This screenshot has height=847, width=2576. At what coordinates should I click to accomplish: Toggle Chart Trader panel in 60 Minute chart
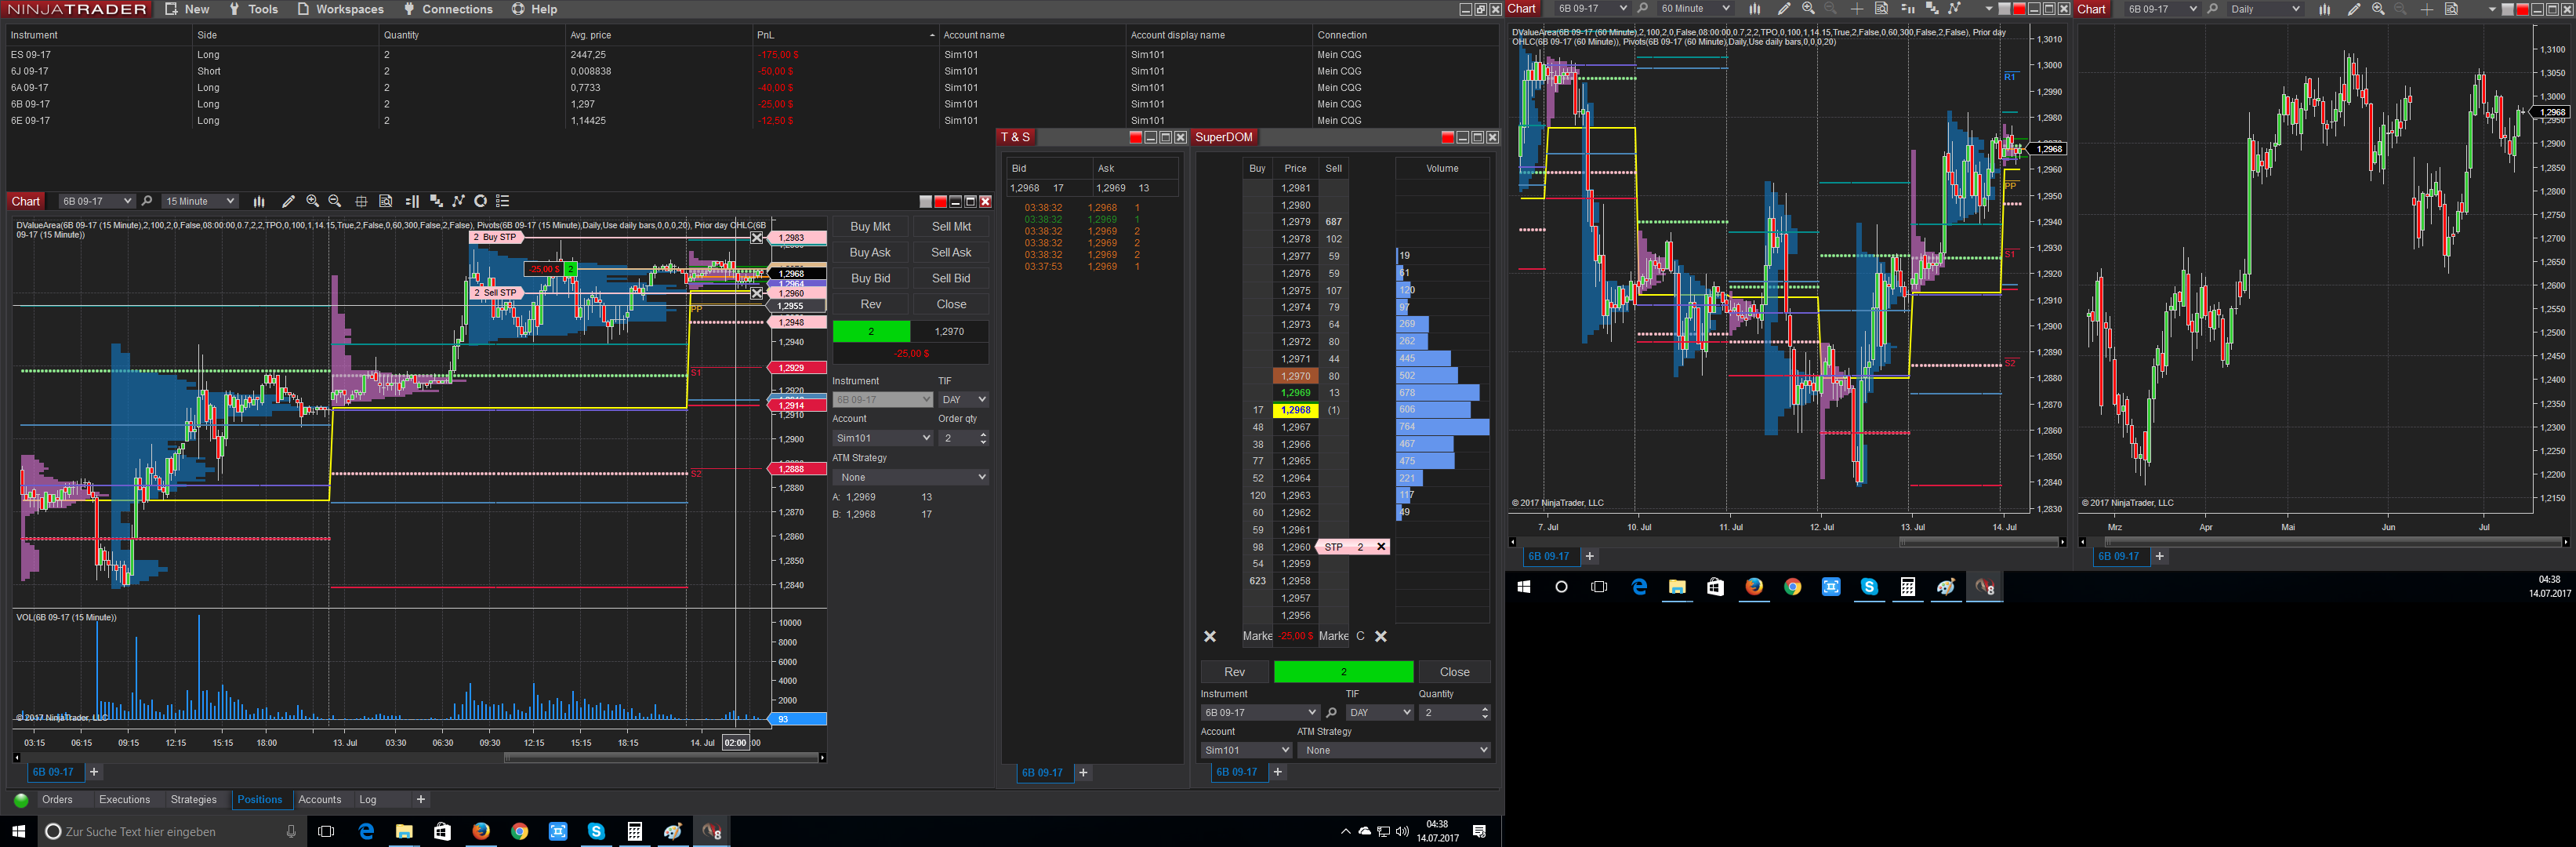point(1908,9)
